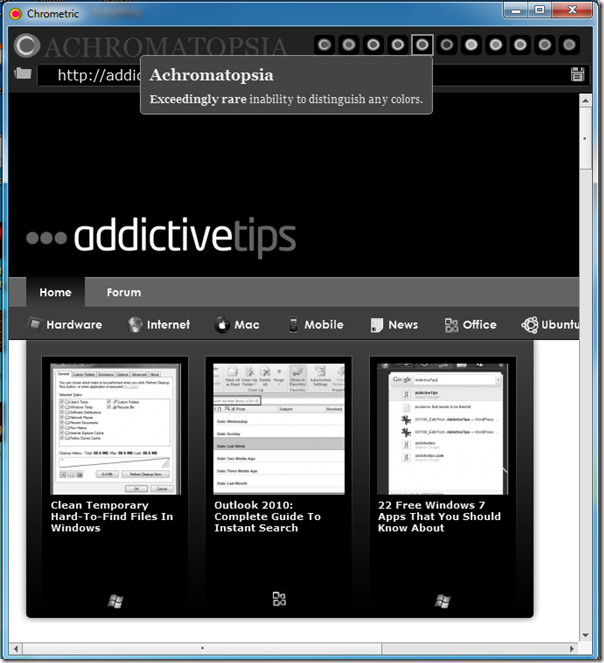
Task: Select the sixth vision mode circle
Action: click(x=447, y=45)
